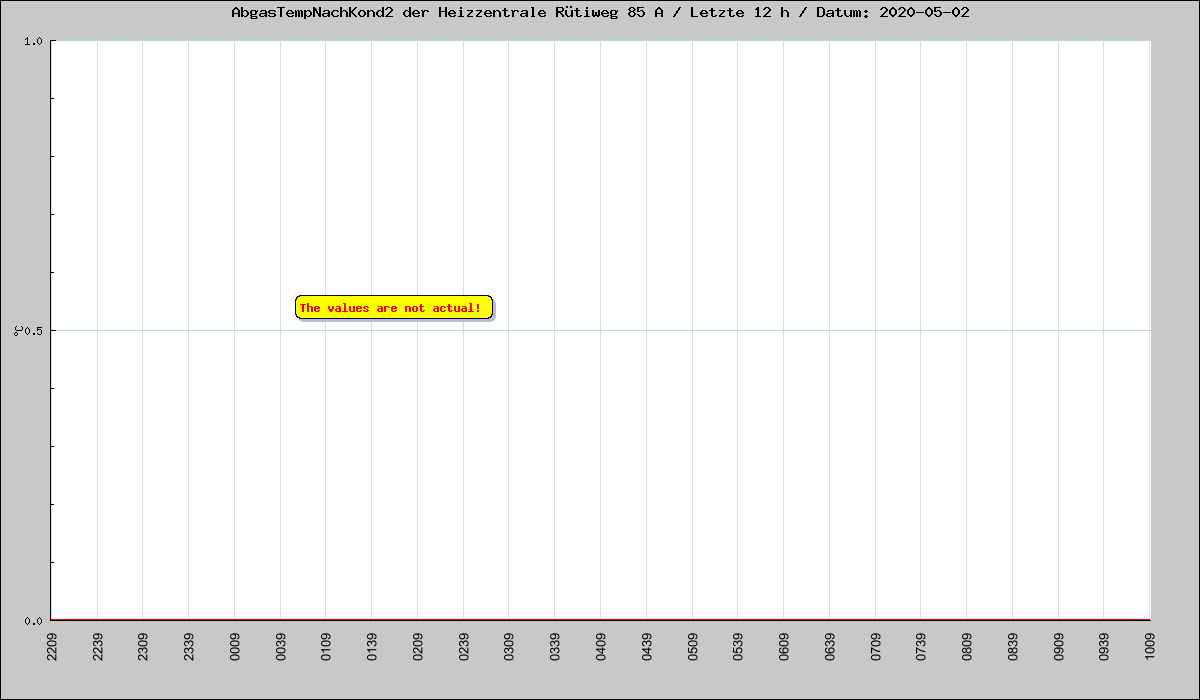
Task: Click the 2209 time label
Action: [x=52, y=647]
